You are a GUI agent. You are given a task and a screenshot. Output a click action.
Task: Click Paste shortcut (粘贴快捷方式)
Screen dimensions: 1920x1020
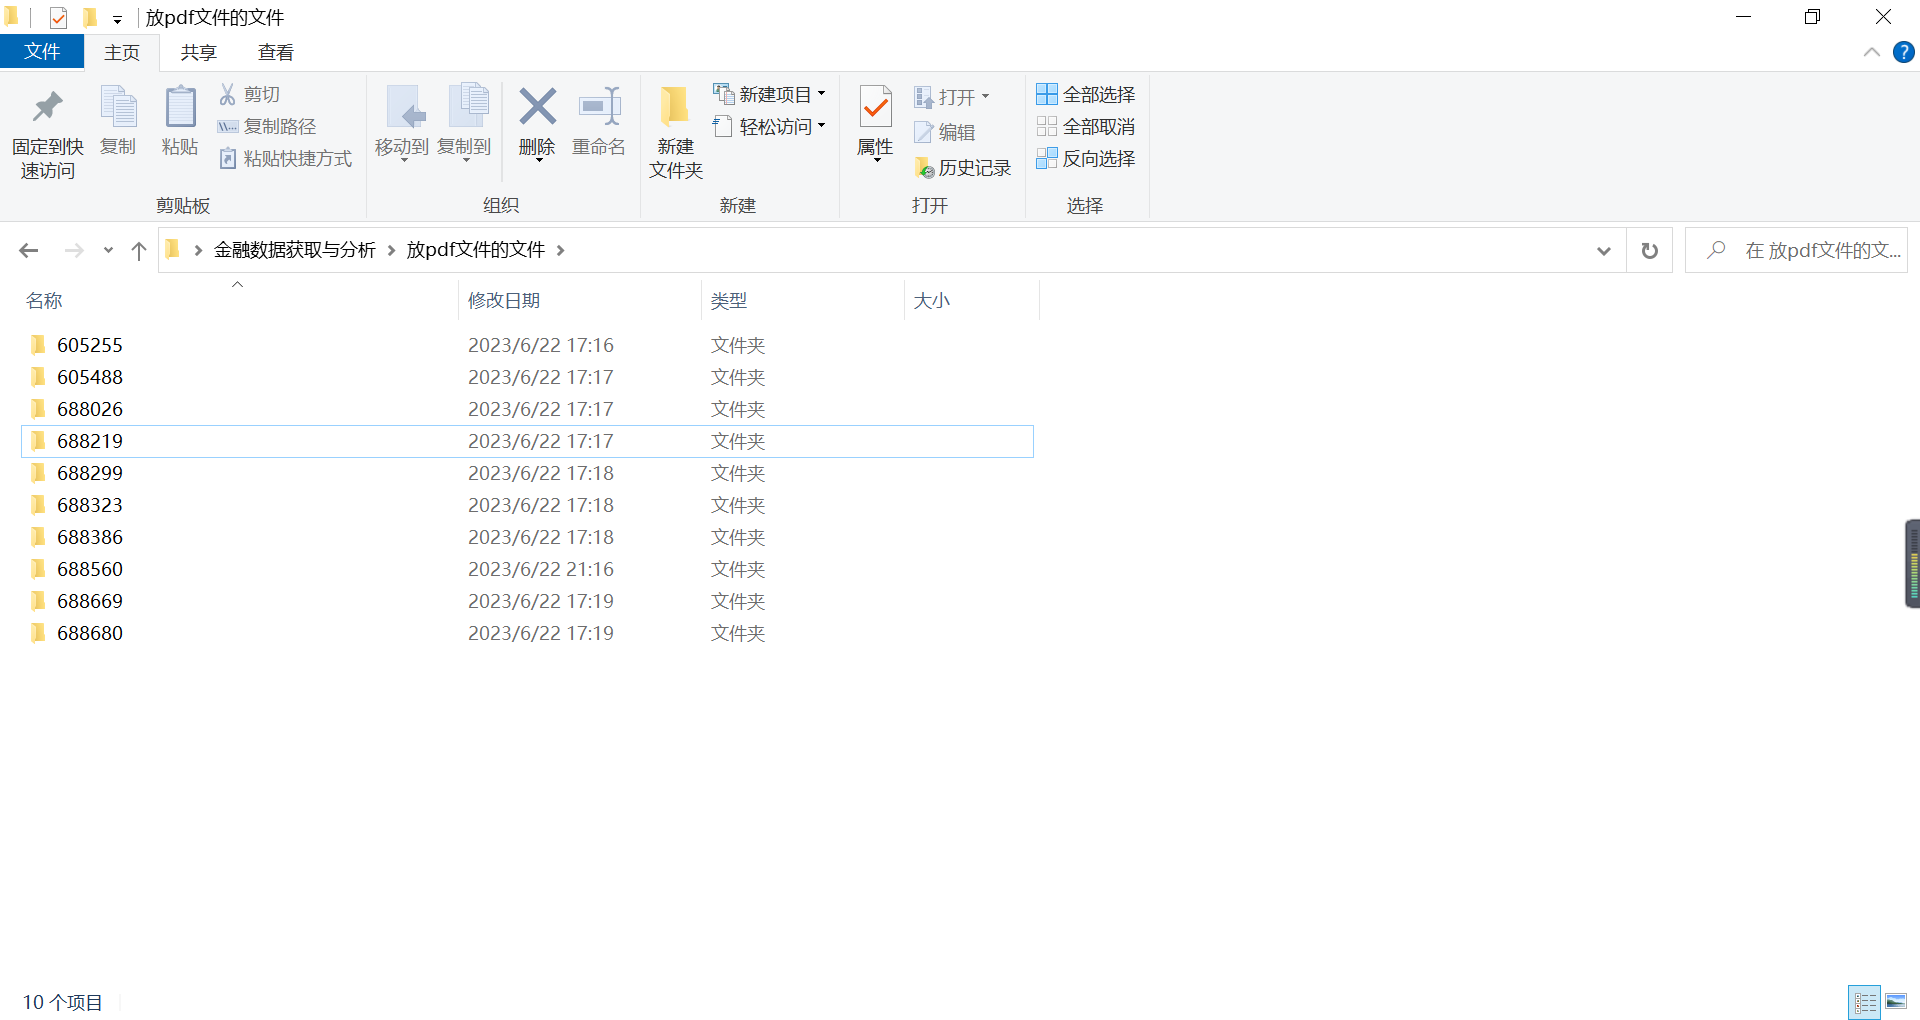point(286,158)
